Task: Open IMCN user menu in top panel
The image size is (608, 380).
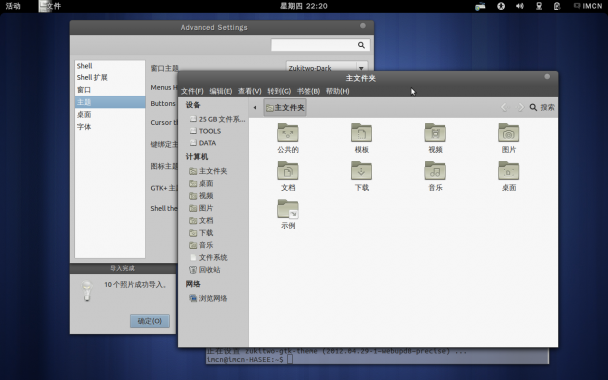Action: [x=588, y=6]
